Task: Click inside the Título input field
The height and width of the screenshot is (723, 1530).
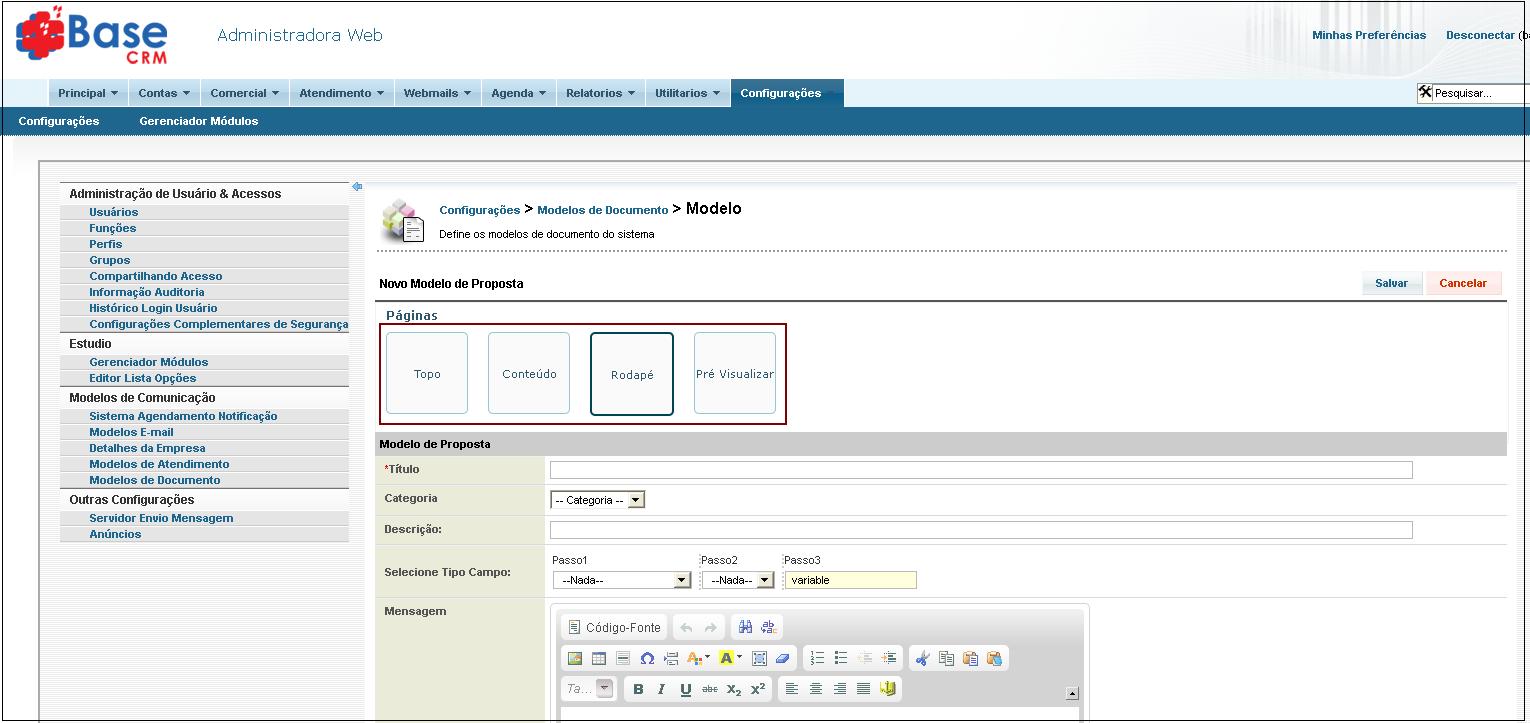Action: click(980, 469)
